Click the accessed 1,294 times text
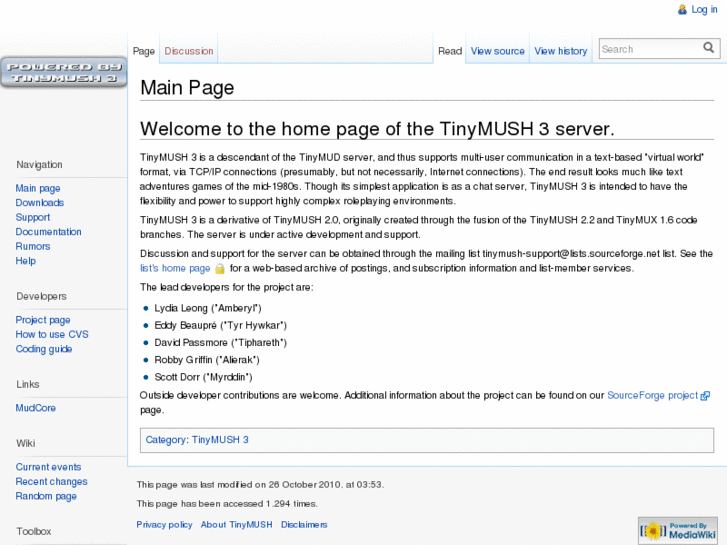 (x=227, y=504)
